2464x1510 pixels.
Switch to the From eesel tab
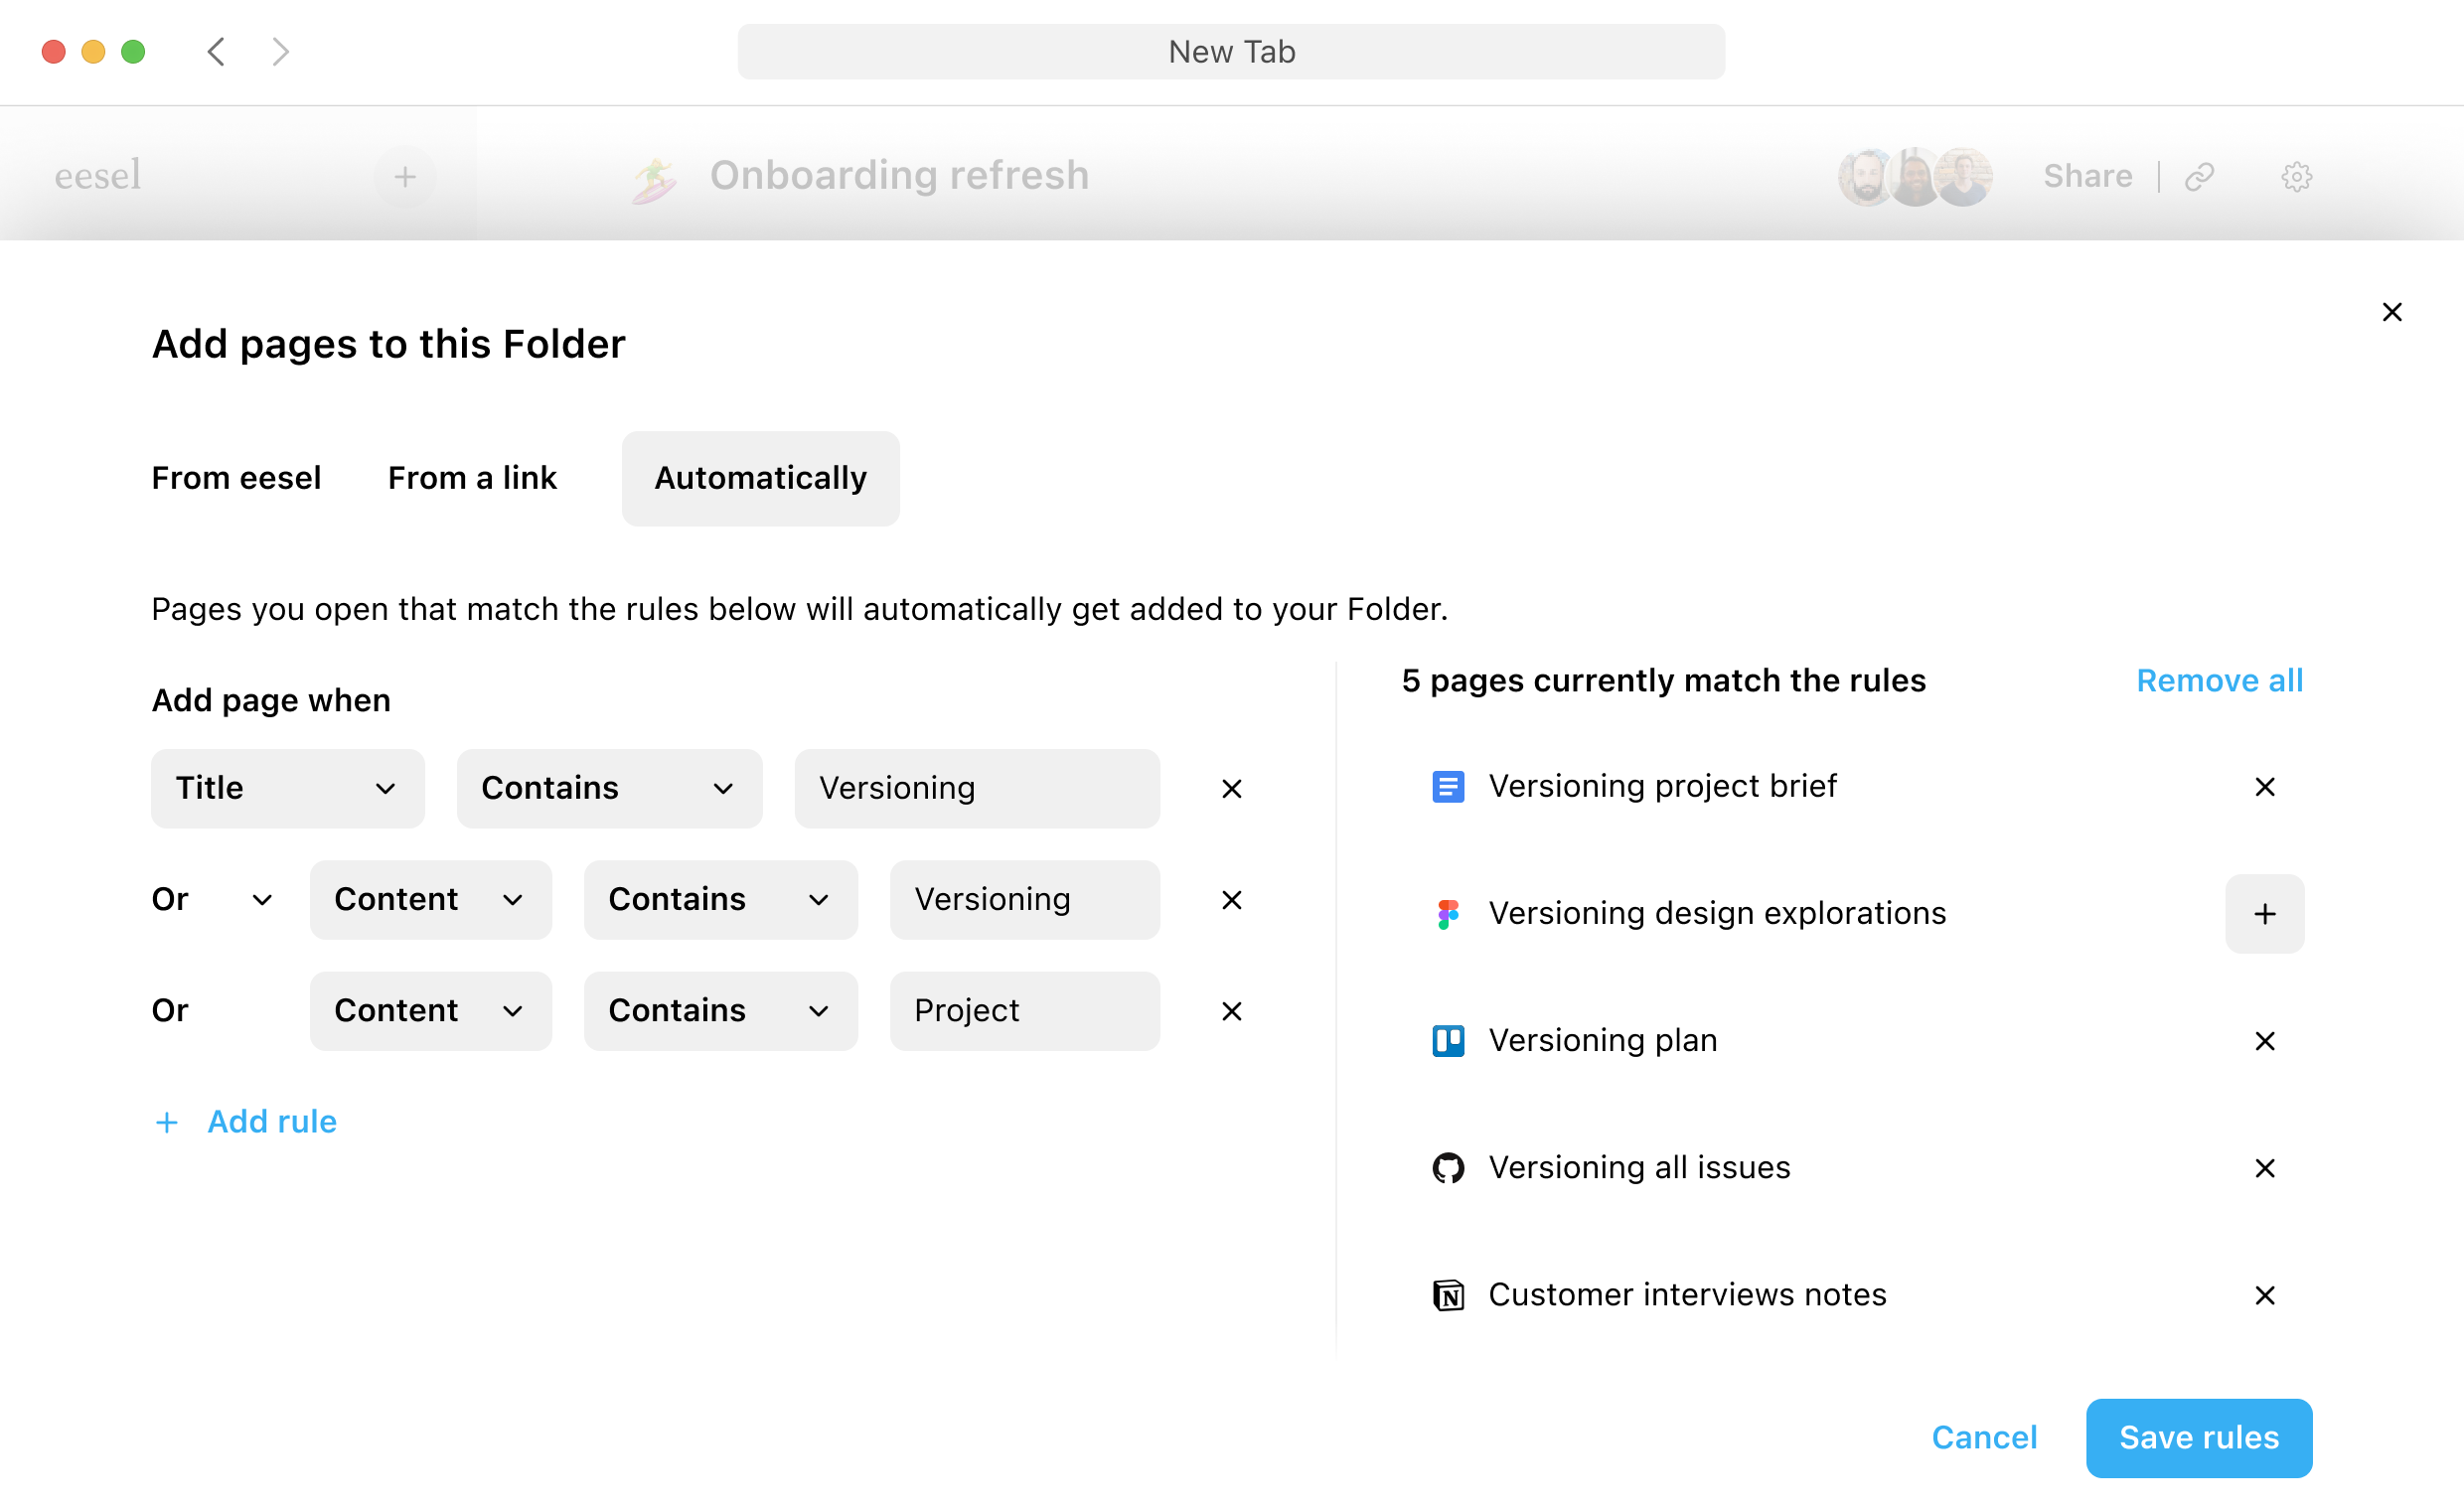pos(236,478)
